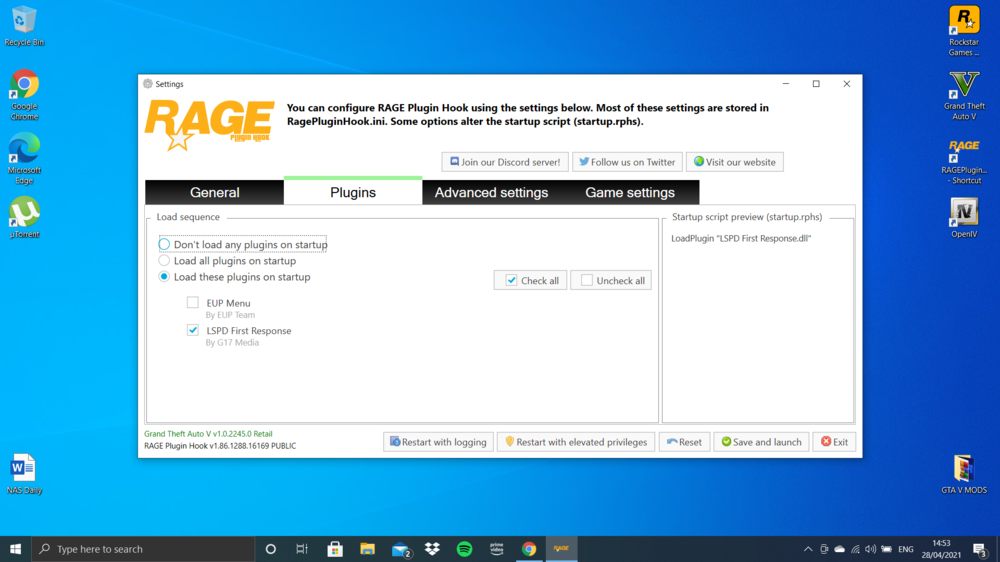Click the ENG language indicator
Screen dimensions: 1000x562
906,549
